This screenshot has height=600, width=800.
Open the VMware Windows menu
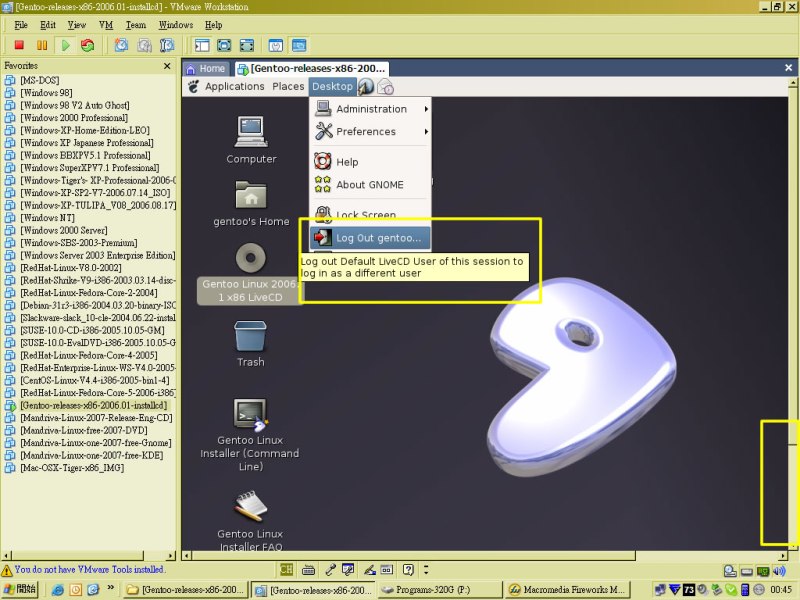176,24
